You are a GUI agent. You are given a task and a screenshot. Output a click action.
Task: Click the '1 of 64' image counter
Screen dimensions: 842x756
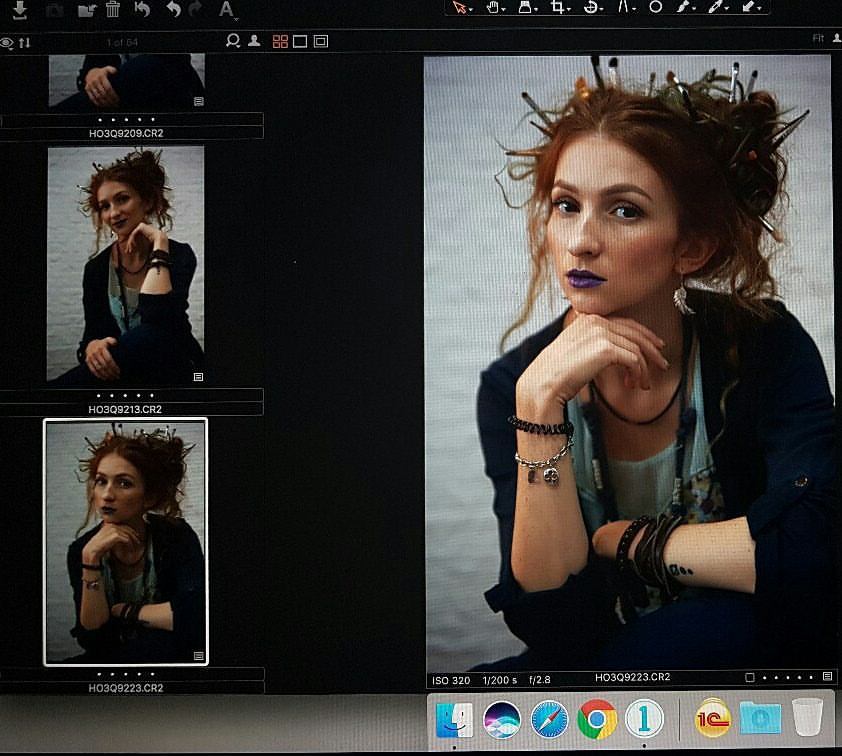tap(122, 42)
